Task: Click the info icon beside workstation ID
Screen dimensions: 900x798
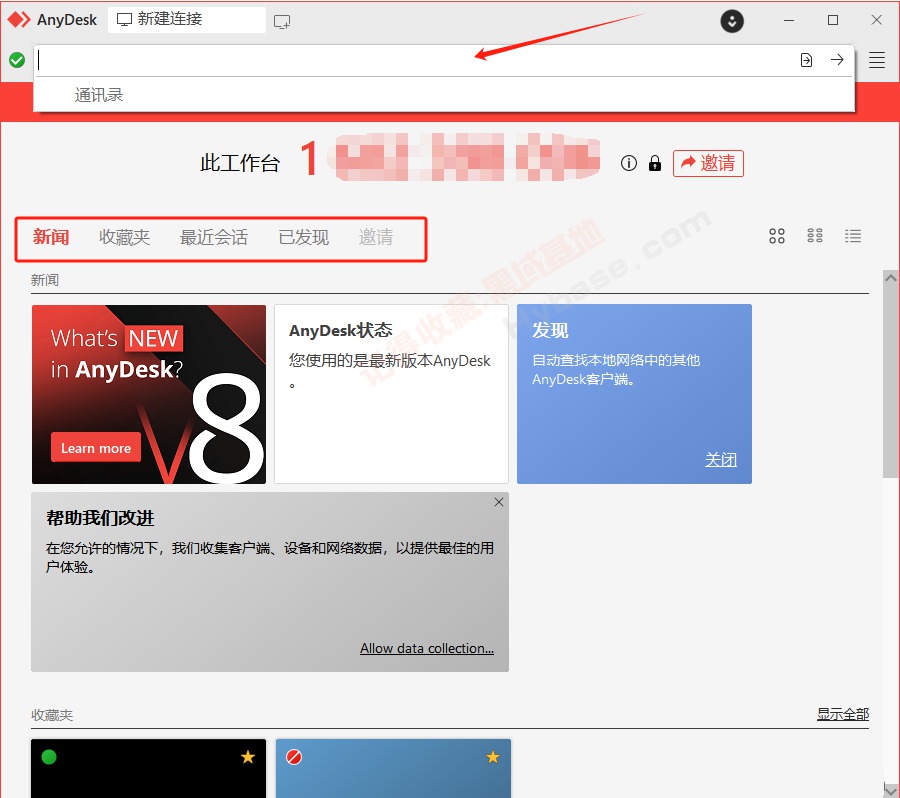Action: [x=629, y=164]
